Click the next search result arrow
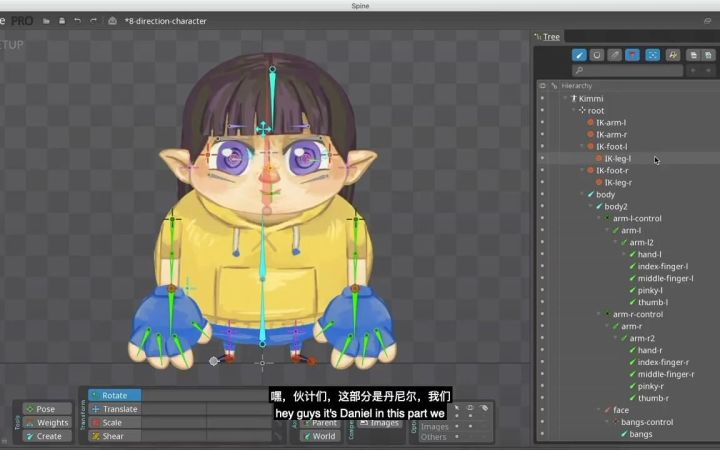The image size is (720, 450). point(708,70)
